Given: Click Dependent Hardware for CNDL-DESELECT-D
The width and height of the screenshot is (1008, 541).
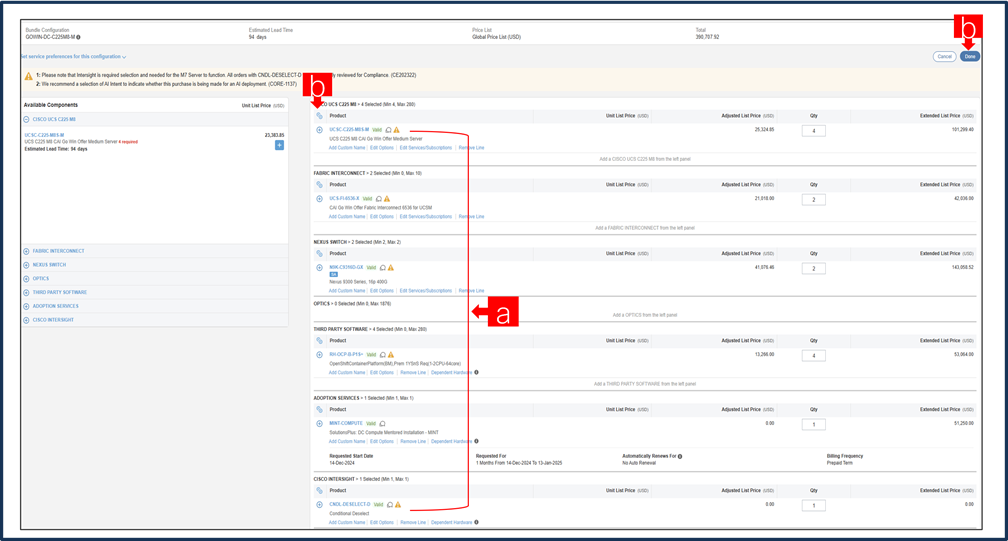Looking at the screenshot, I should (451, 522).
